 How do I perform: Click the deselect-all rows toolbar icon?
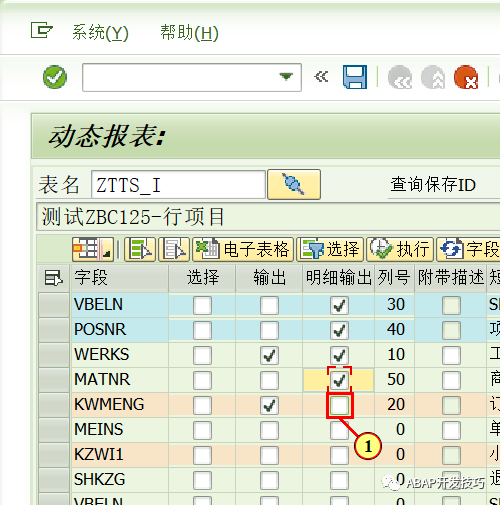tap(174, 249)
